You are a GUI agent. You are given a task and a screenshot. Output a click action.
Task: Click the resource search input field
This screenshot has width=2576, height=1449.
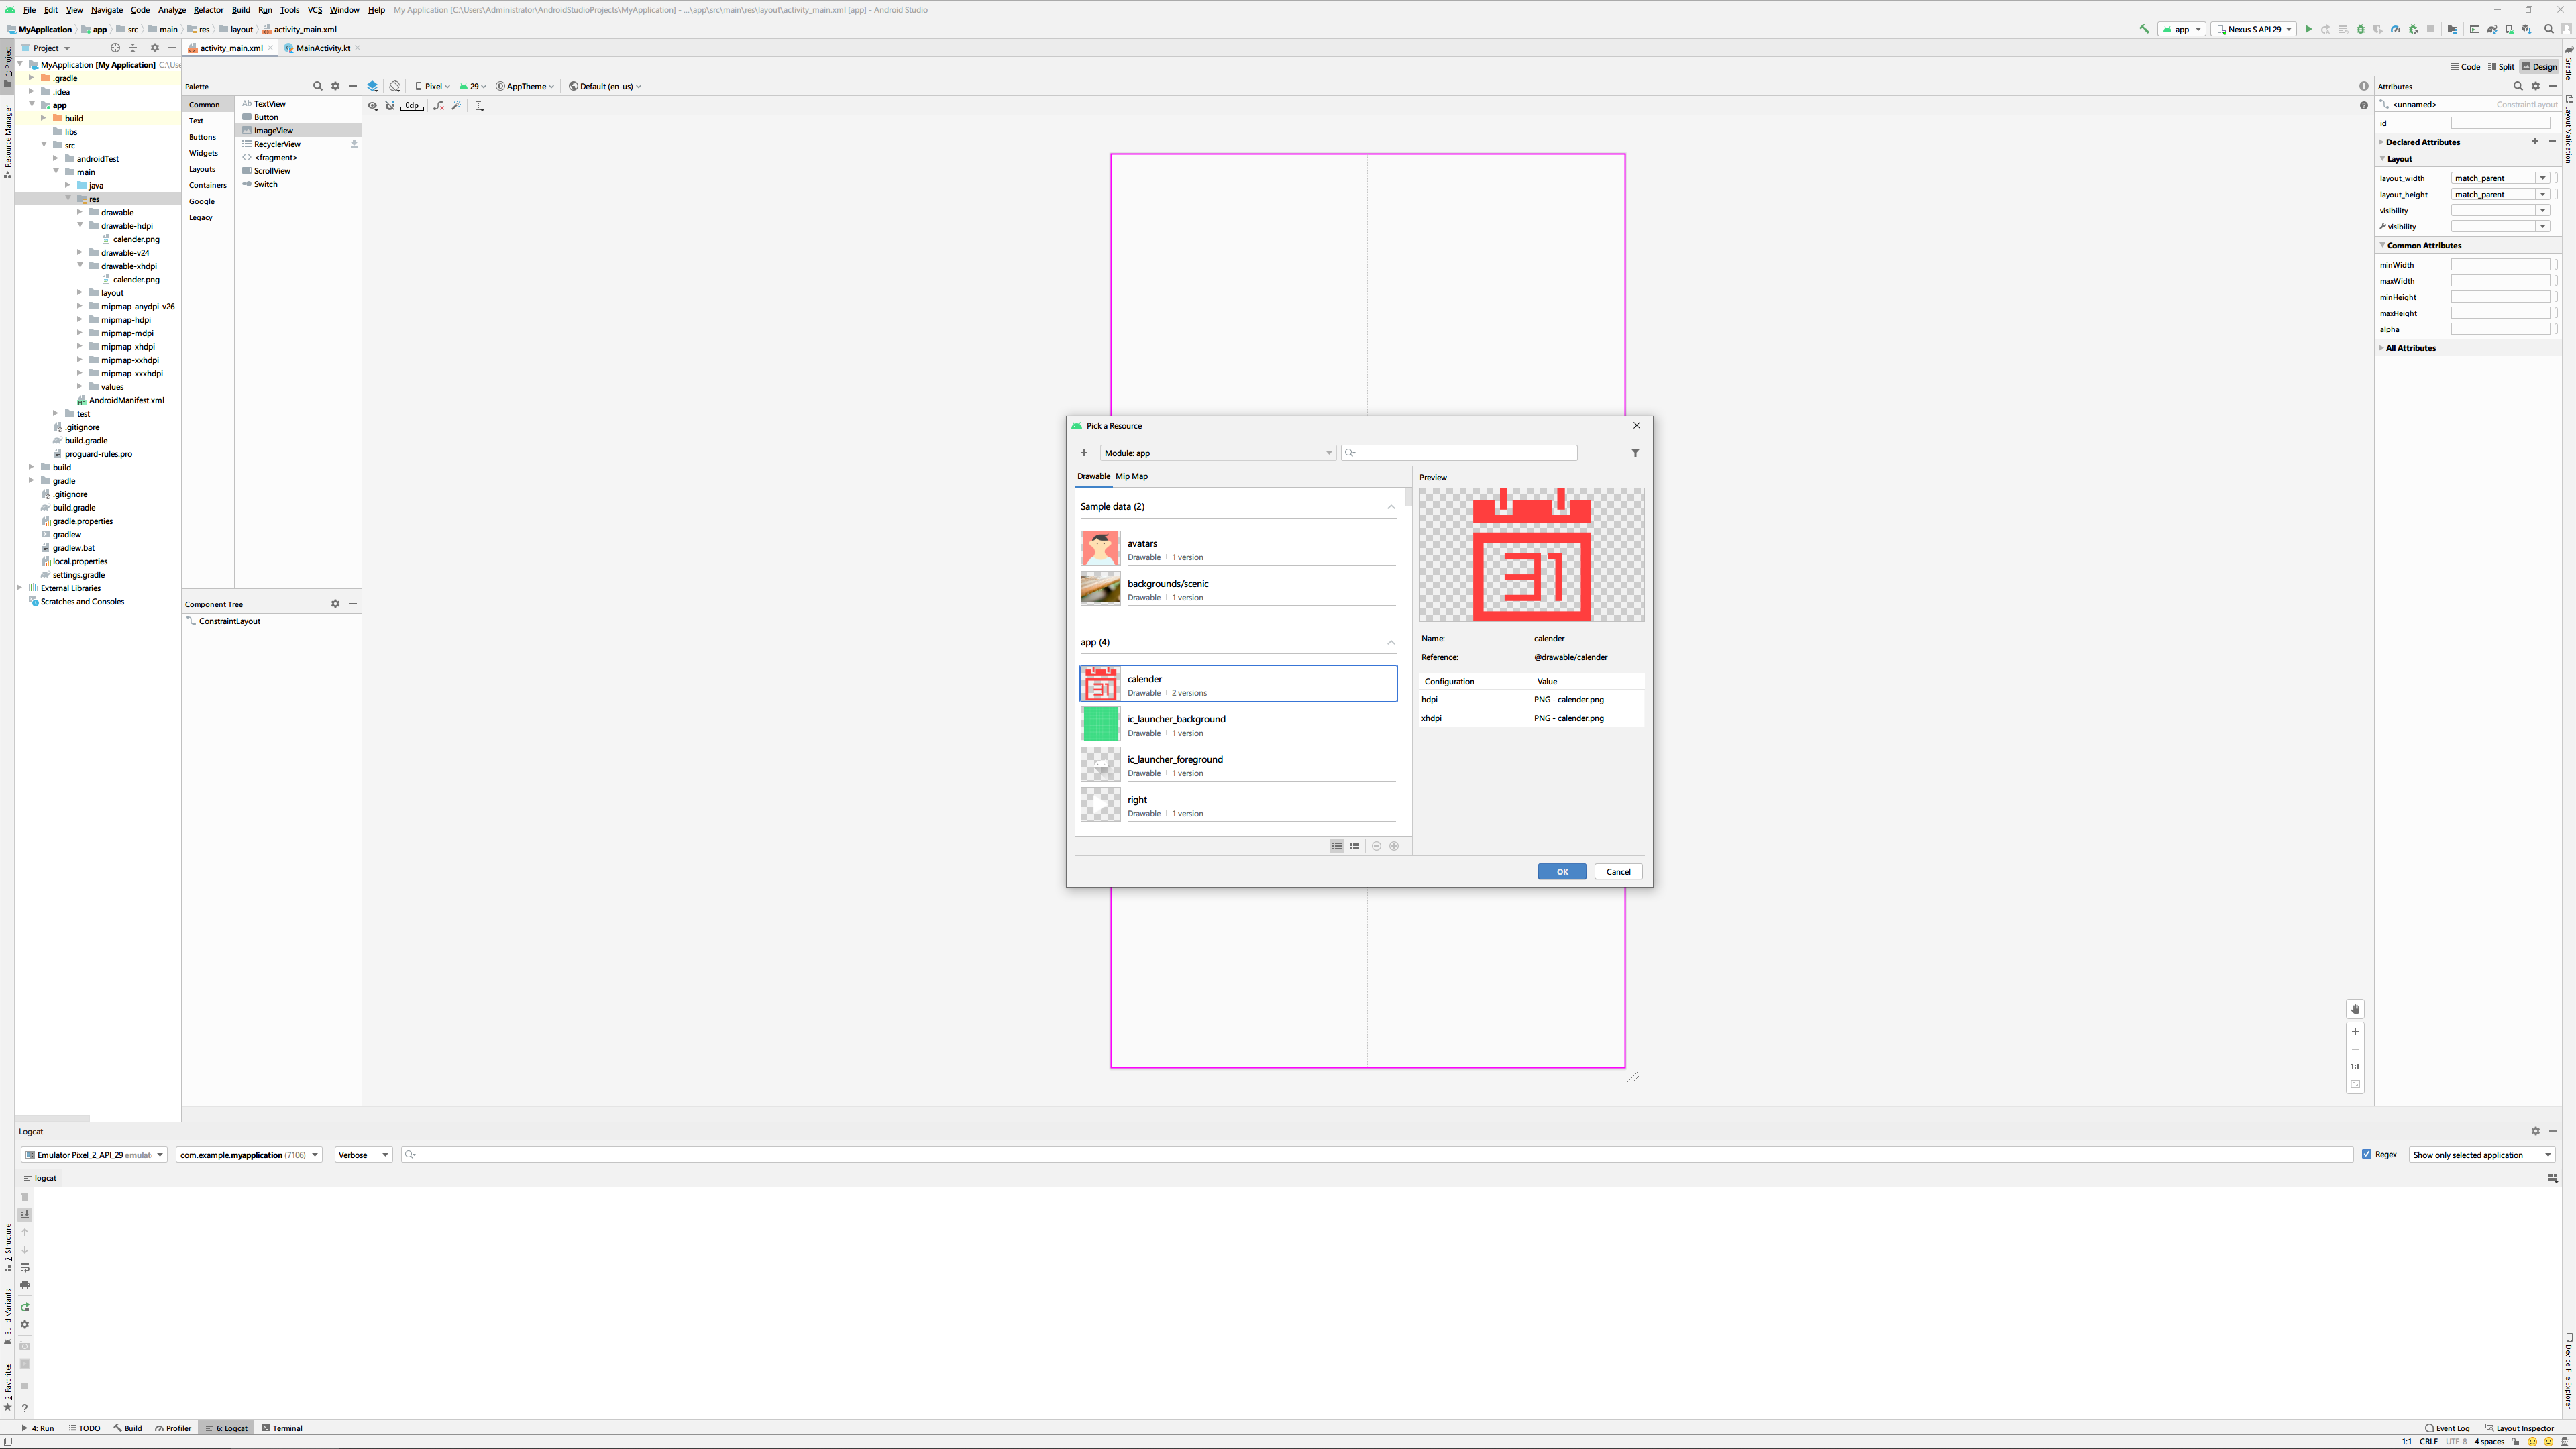click(x=1460, y=453)
